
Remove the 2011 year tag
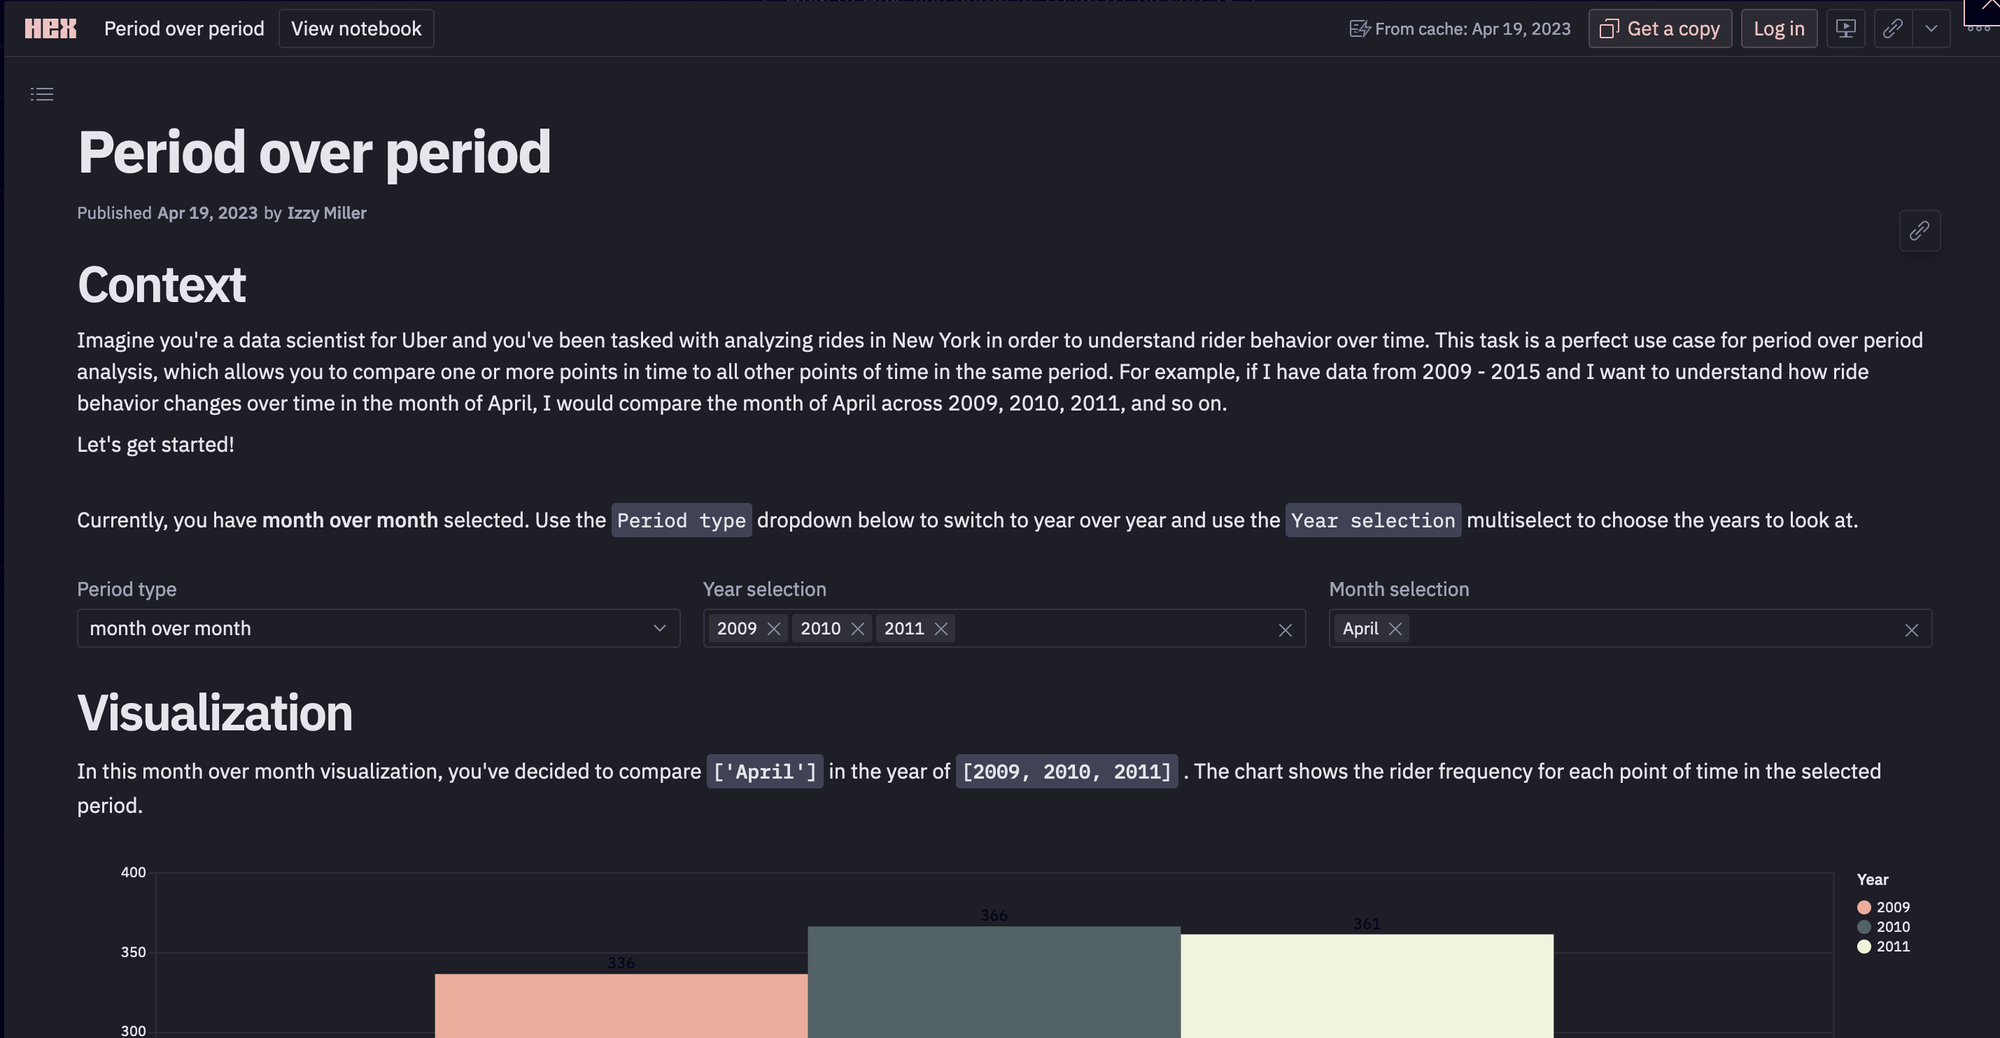click(x=941, y=629)
